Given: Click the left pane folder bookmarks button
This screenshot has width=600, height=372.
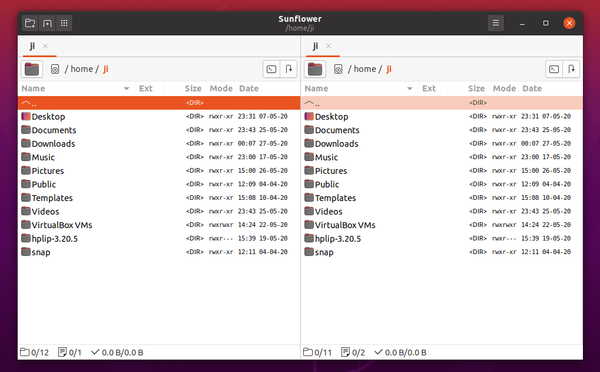Looking at the screenshot, I should point(32,69).
